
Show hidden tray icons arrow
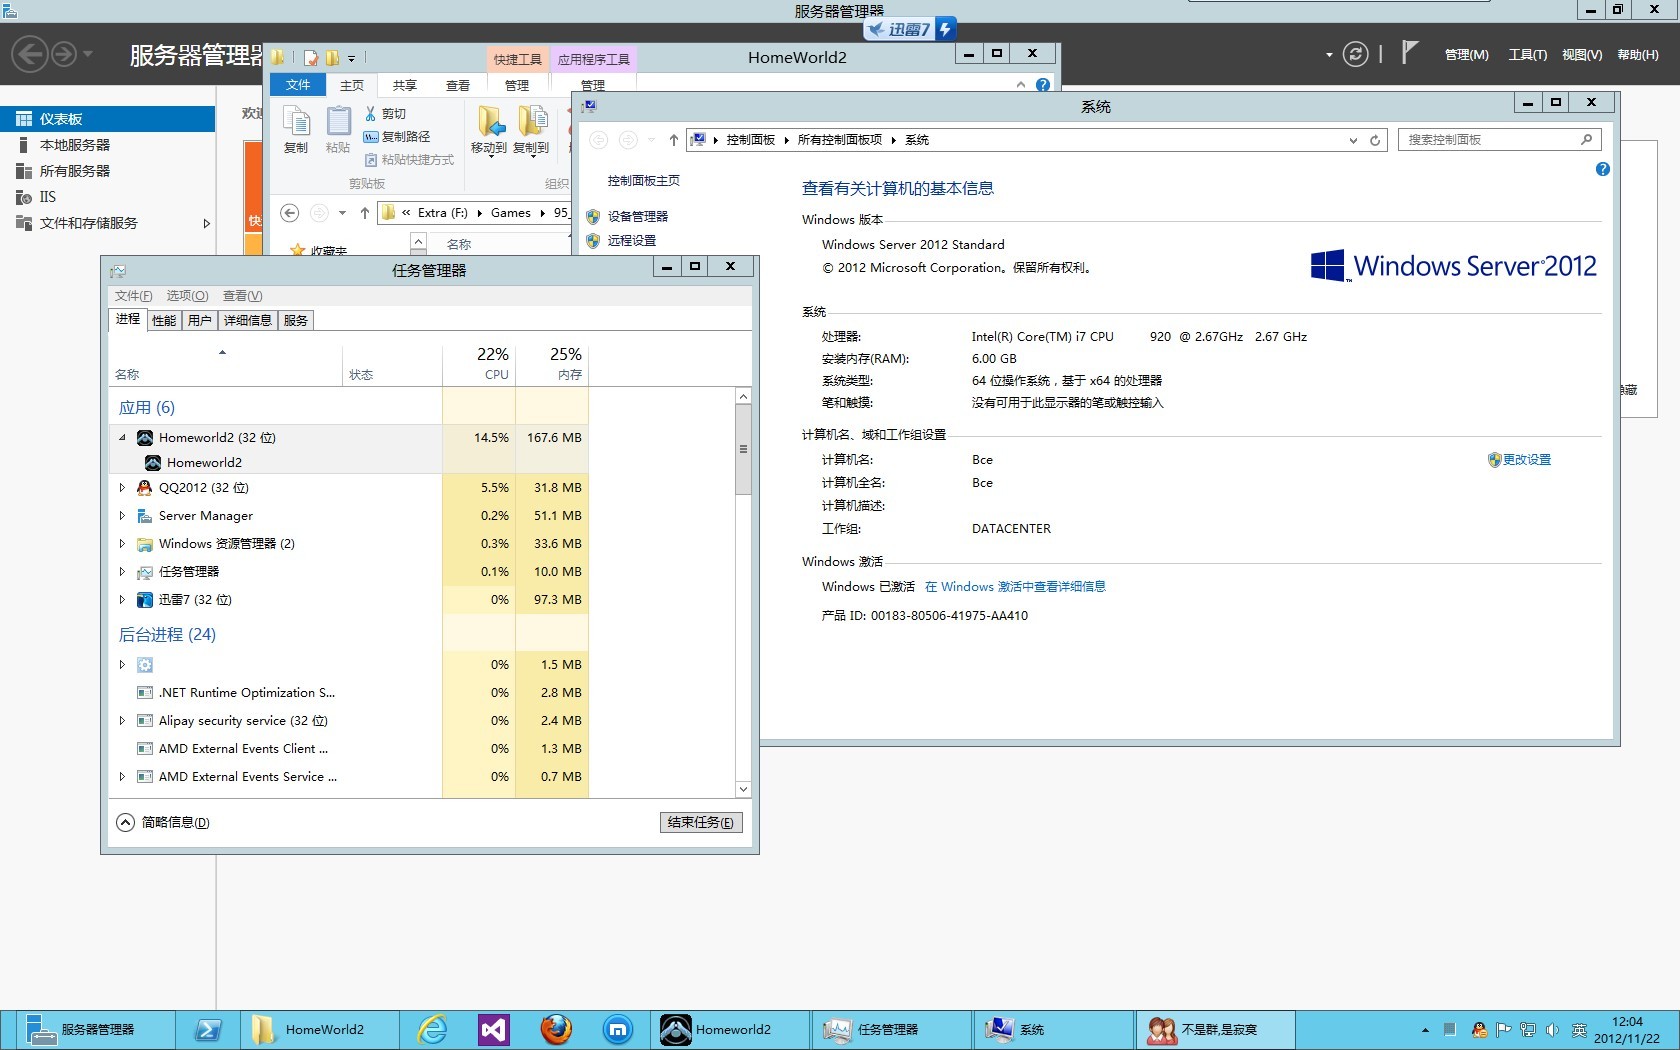click(x=1425, y=1030)
